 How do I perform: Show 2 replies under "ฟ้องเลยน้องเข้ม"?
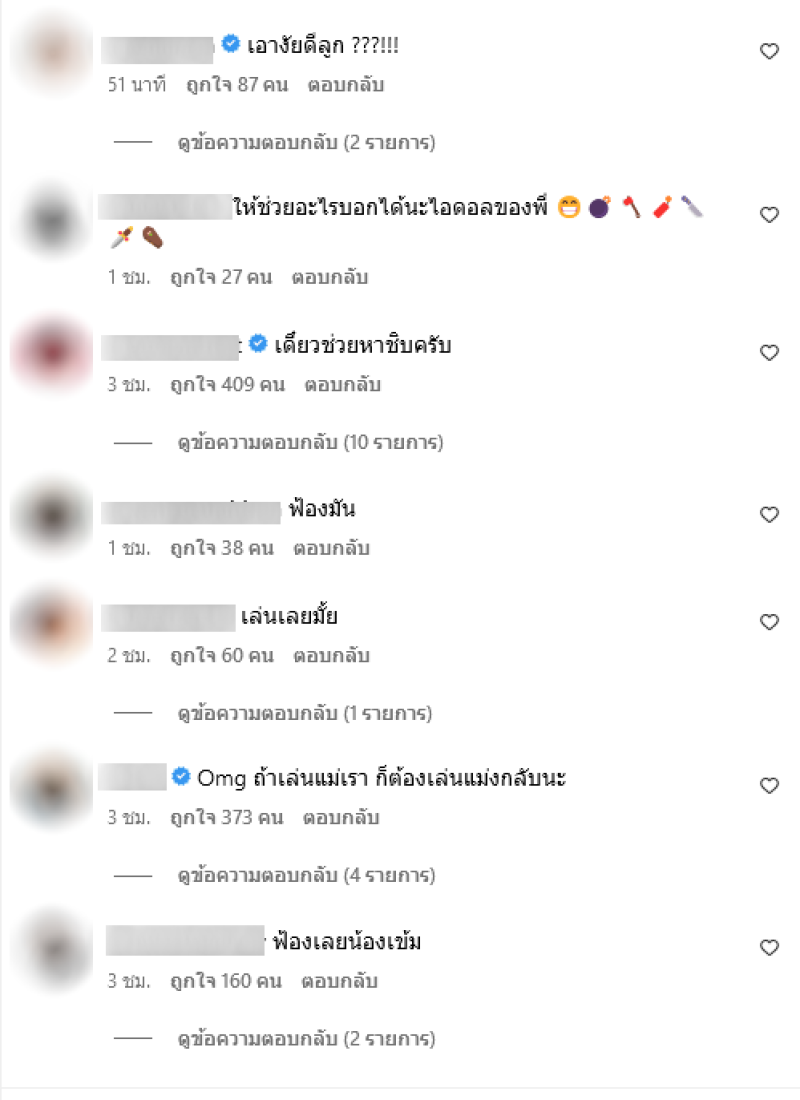pos(306,1038)
